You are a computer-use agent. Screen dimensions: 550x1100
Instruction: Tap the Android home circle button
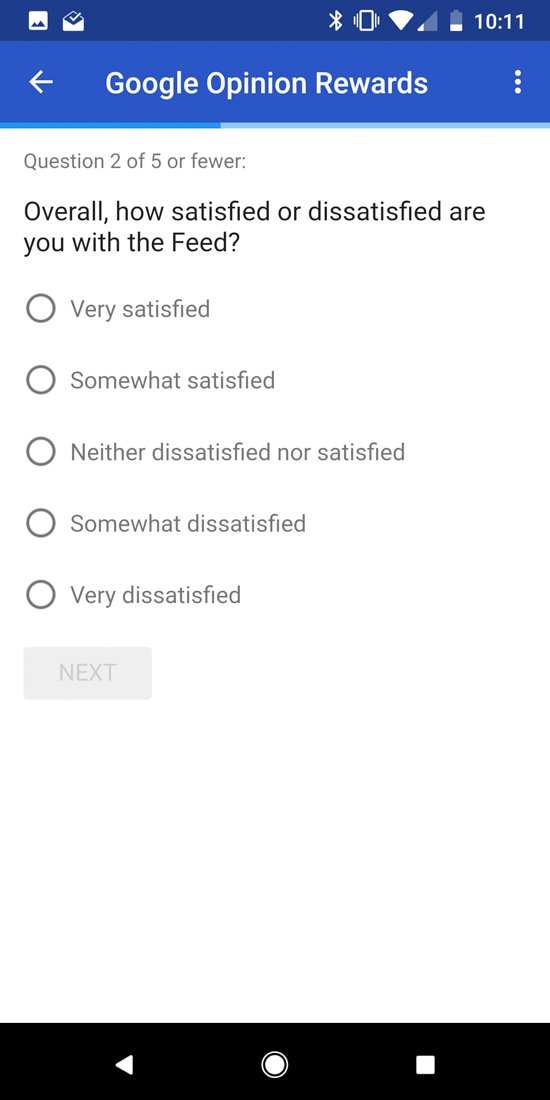coord(274,1064)
